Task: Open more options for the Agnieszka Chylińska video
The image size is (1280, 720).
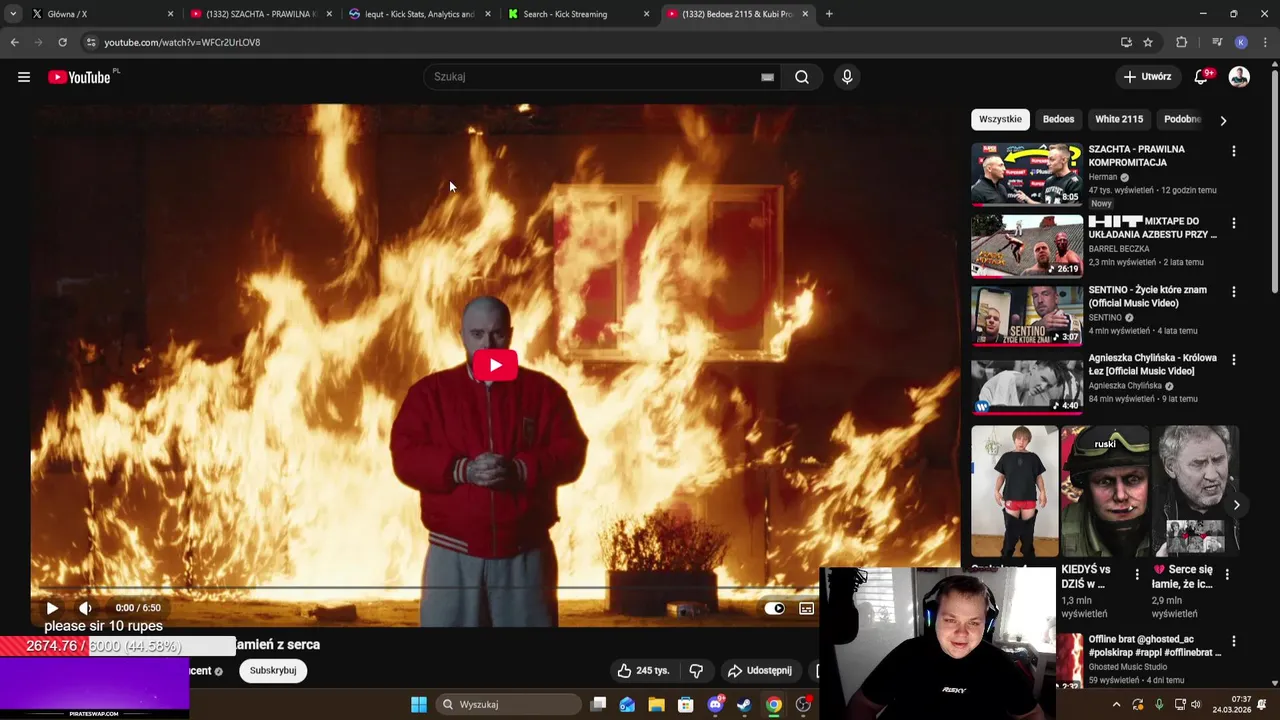Action: [1233, 360]
